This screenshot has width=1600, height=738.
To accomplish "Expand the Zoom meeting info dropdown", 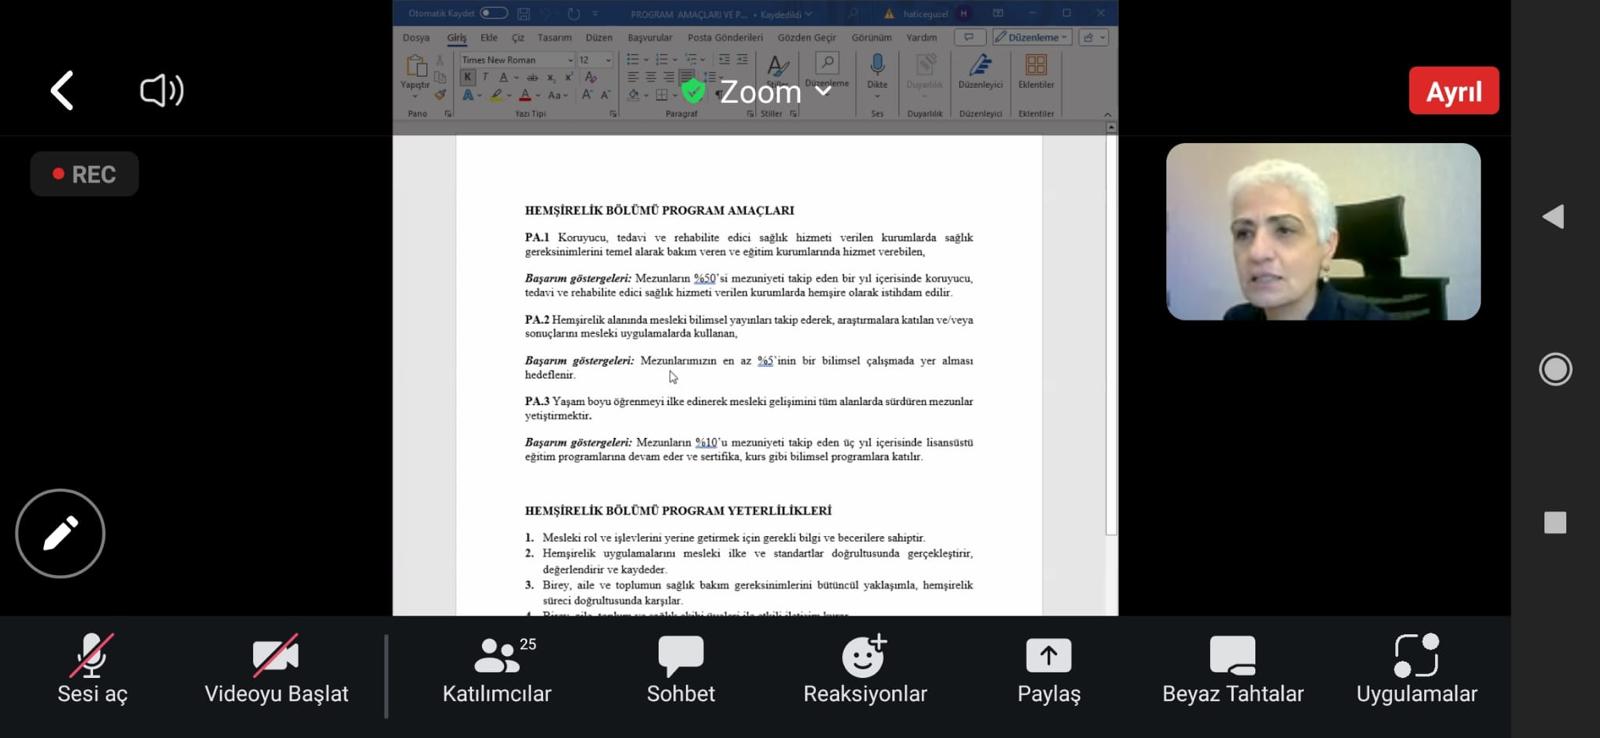I will click(x=823, y=91).
